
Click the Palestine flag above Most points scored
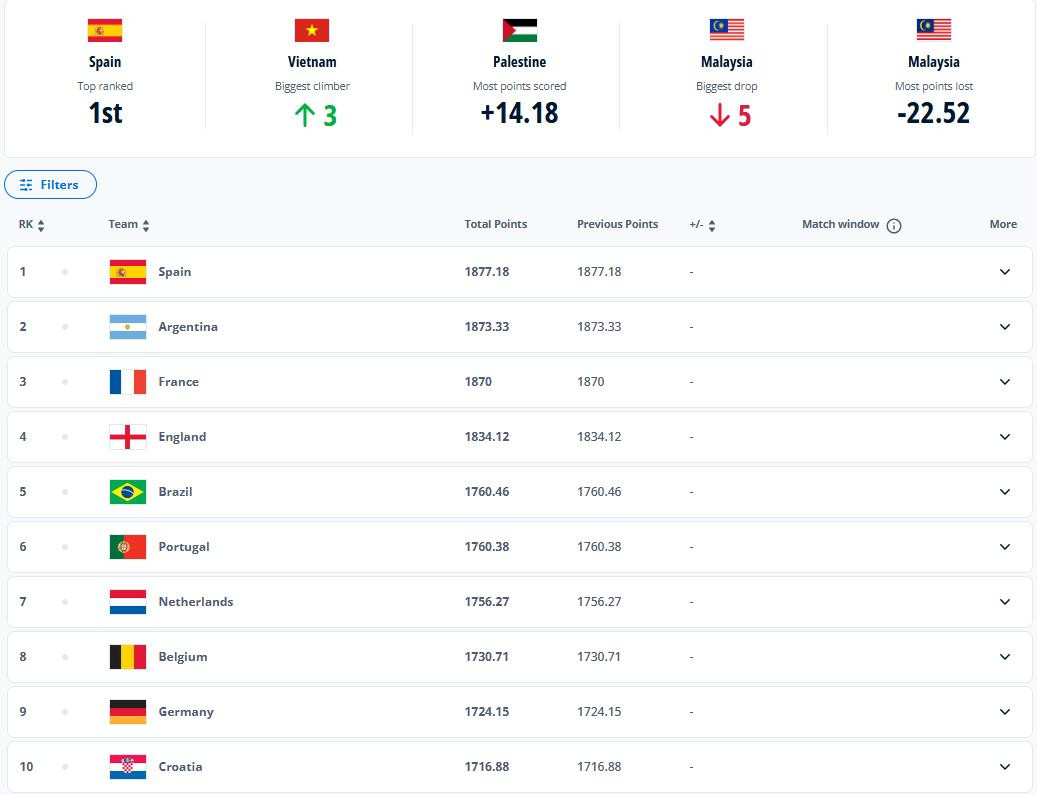[519, 30]
